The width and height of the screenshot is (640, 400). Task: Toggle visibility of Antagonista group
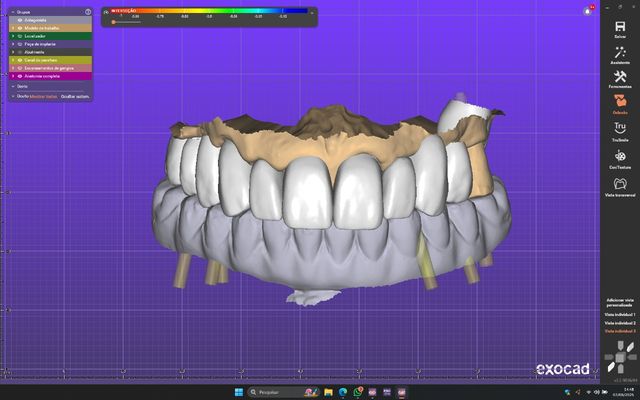(20, 20)
